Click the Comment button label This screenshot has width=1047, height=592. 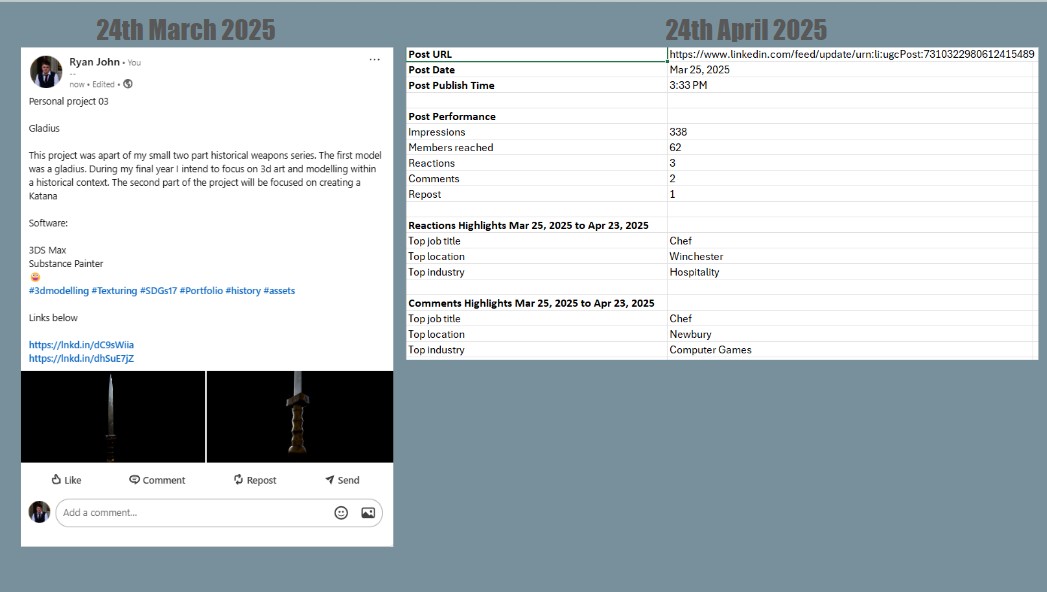(164, 480)
